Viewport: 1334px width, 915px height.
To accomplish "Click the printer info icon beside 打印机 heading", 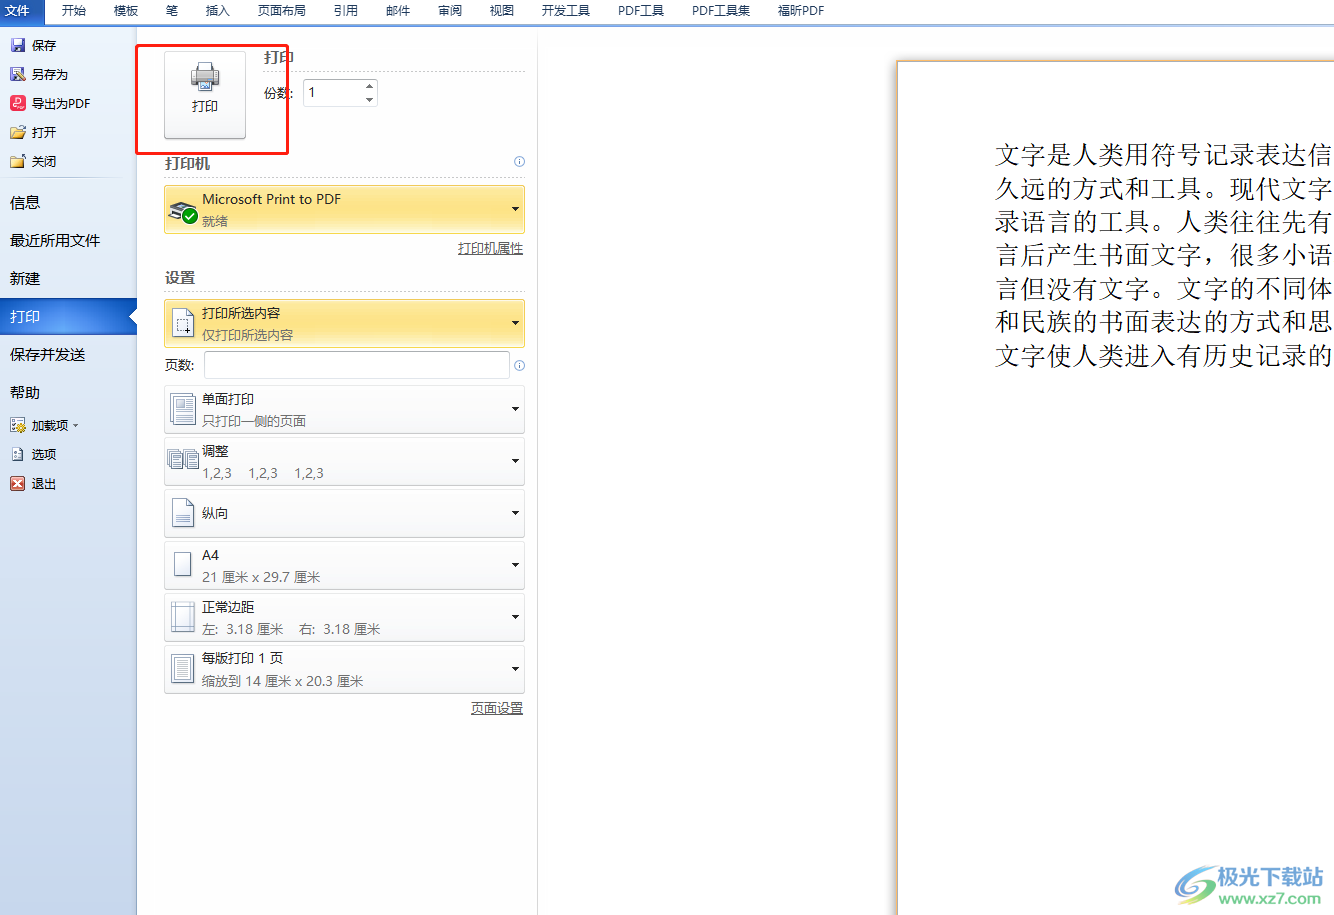I will [x=519, y=161].
